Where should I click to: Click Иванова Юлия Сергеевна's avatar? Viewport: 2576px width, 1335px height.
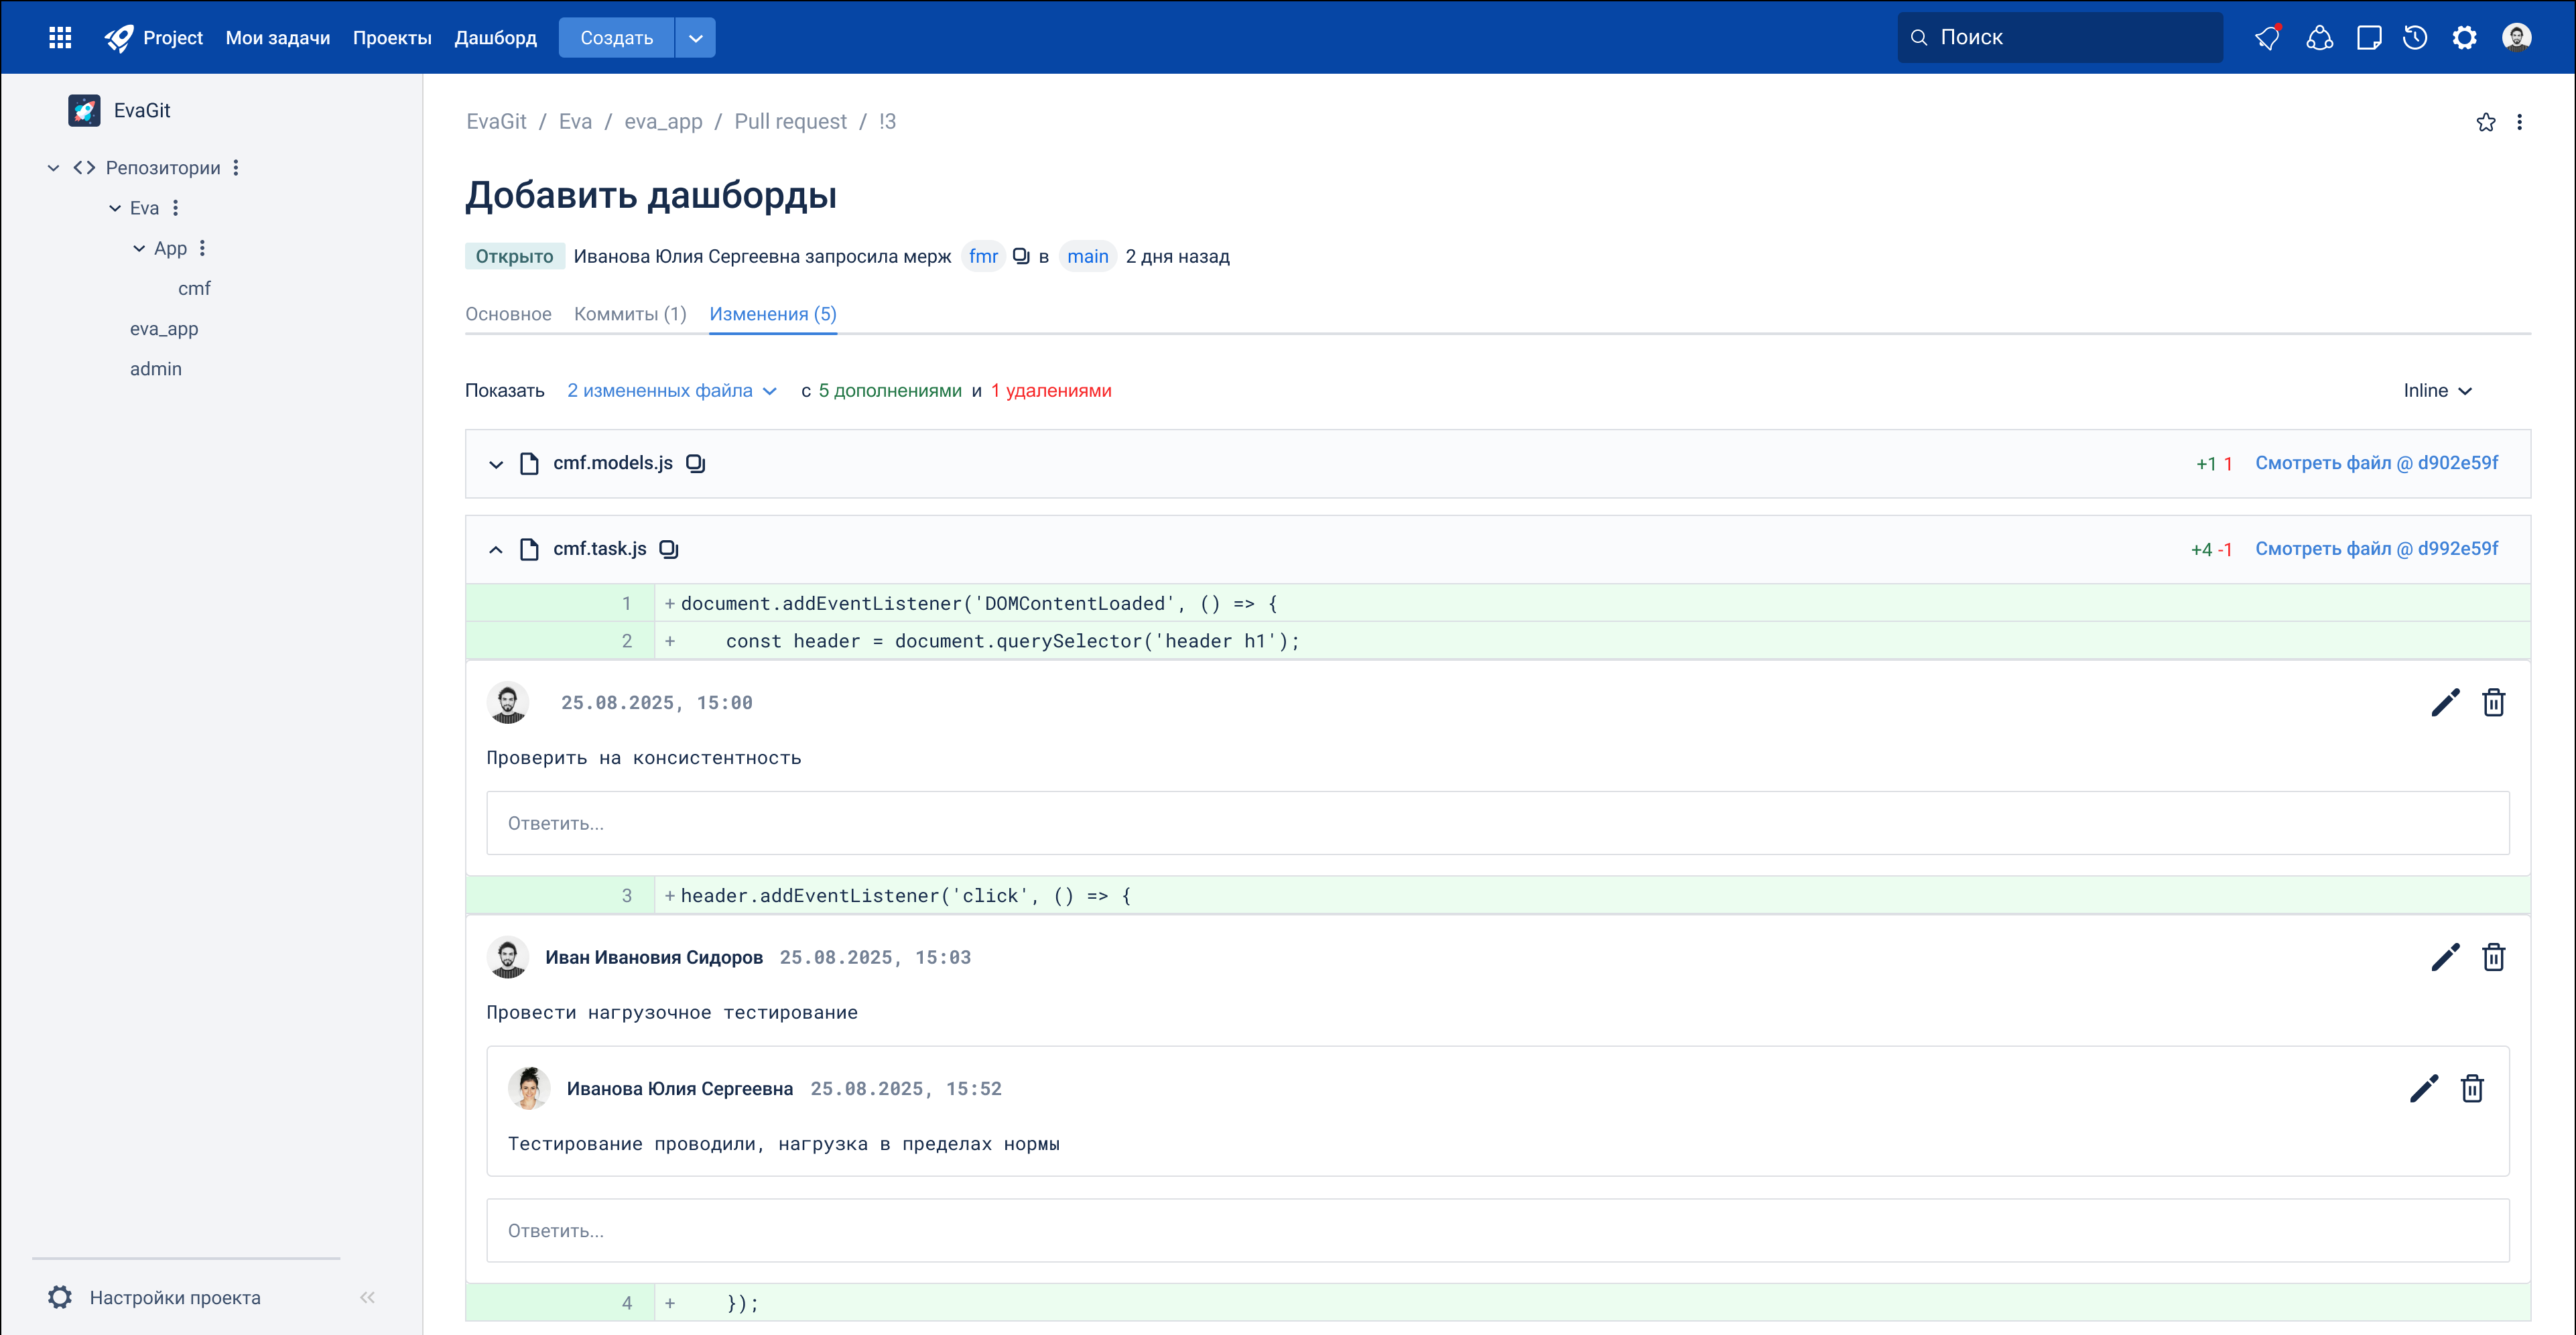pyautogui.click(x=529, y=1088)
